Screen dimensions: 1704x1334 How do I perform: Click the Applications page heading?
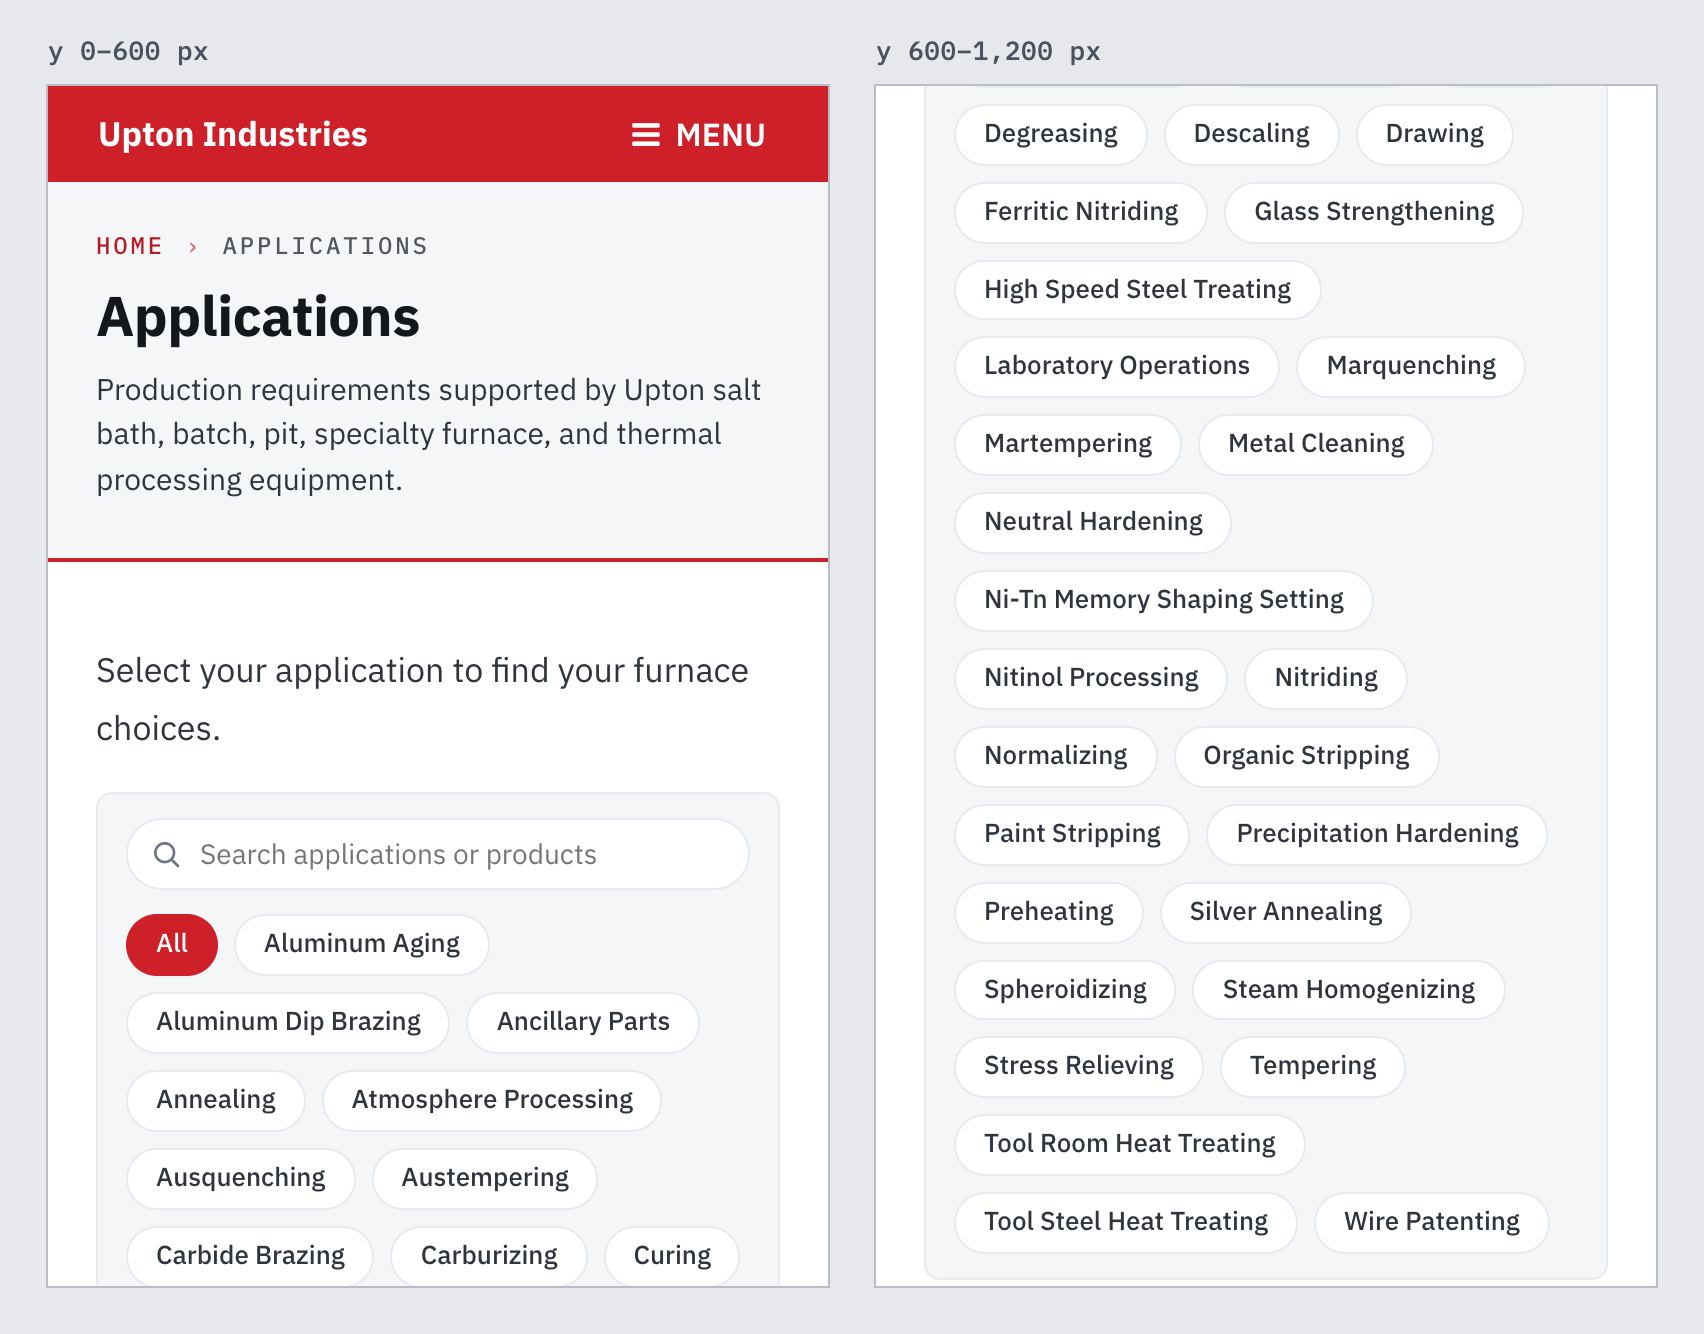(258, 317)
